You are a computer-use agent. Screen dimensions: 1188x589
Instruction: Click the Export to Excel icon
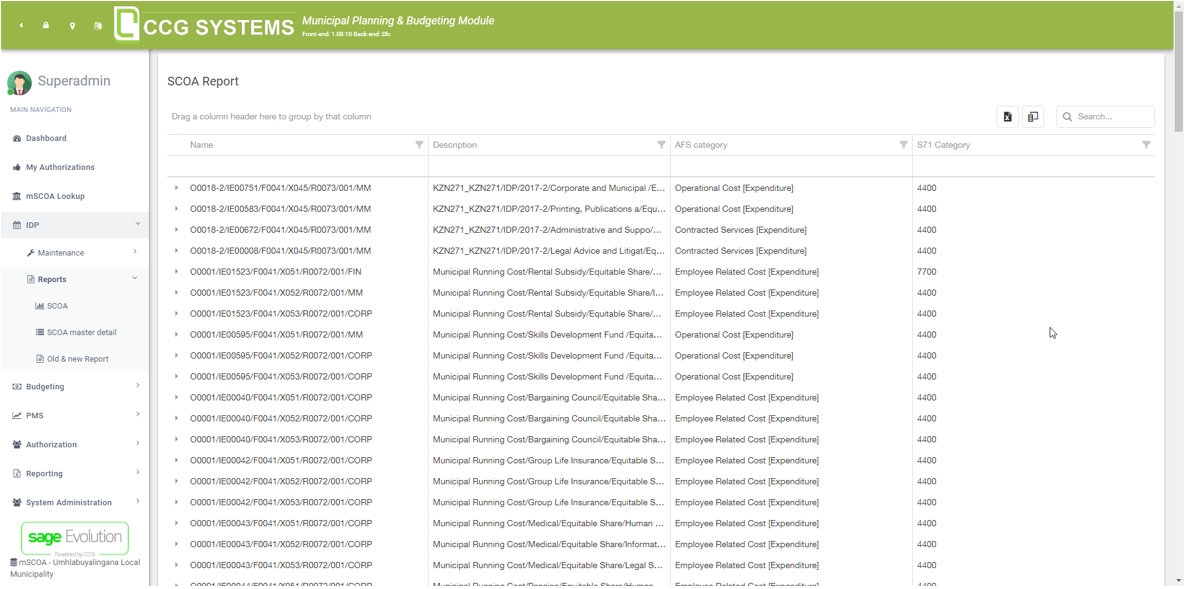coord(1007,117)
